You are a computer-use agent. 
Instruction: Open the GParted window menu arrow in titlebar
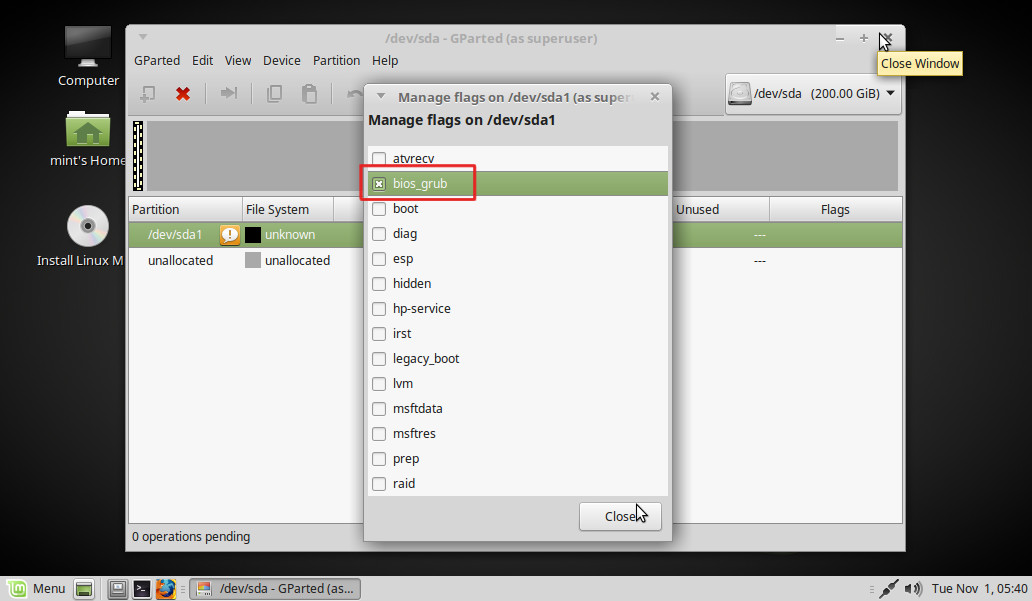[x=143, y=38]
